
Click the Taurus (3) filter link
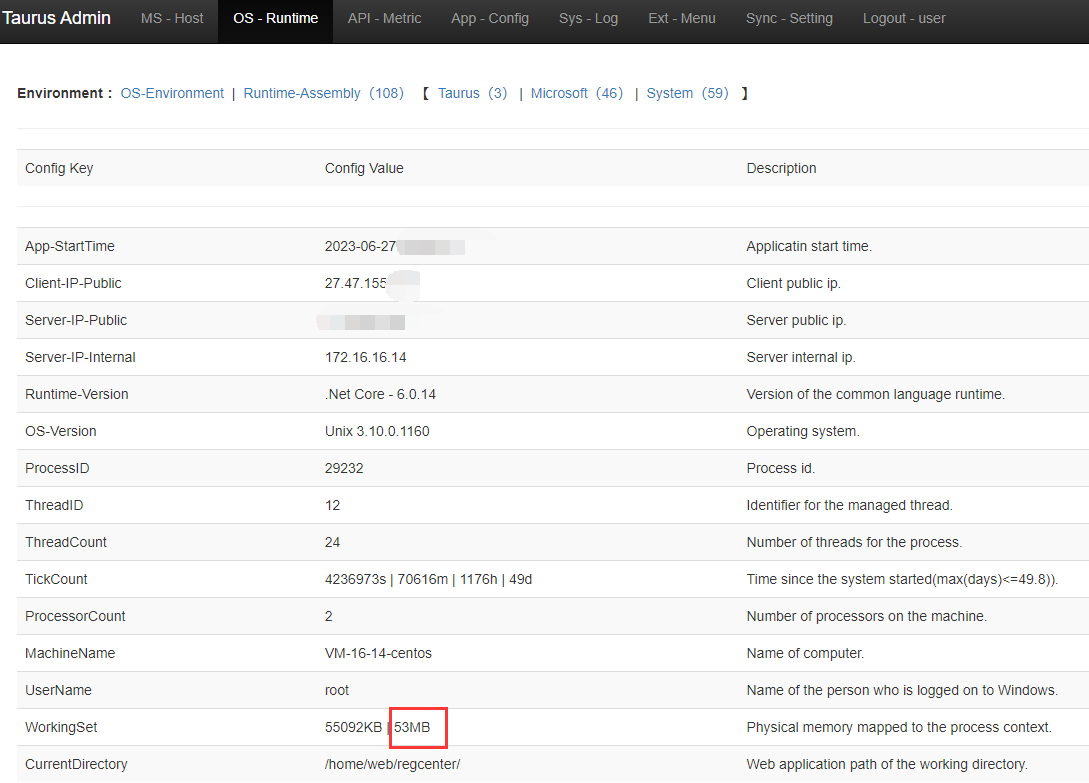click(x=471, y=93)
